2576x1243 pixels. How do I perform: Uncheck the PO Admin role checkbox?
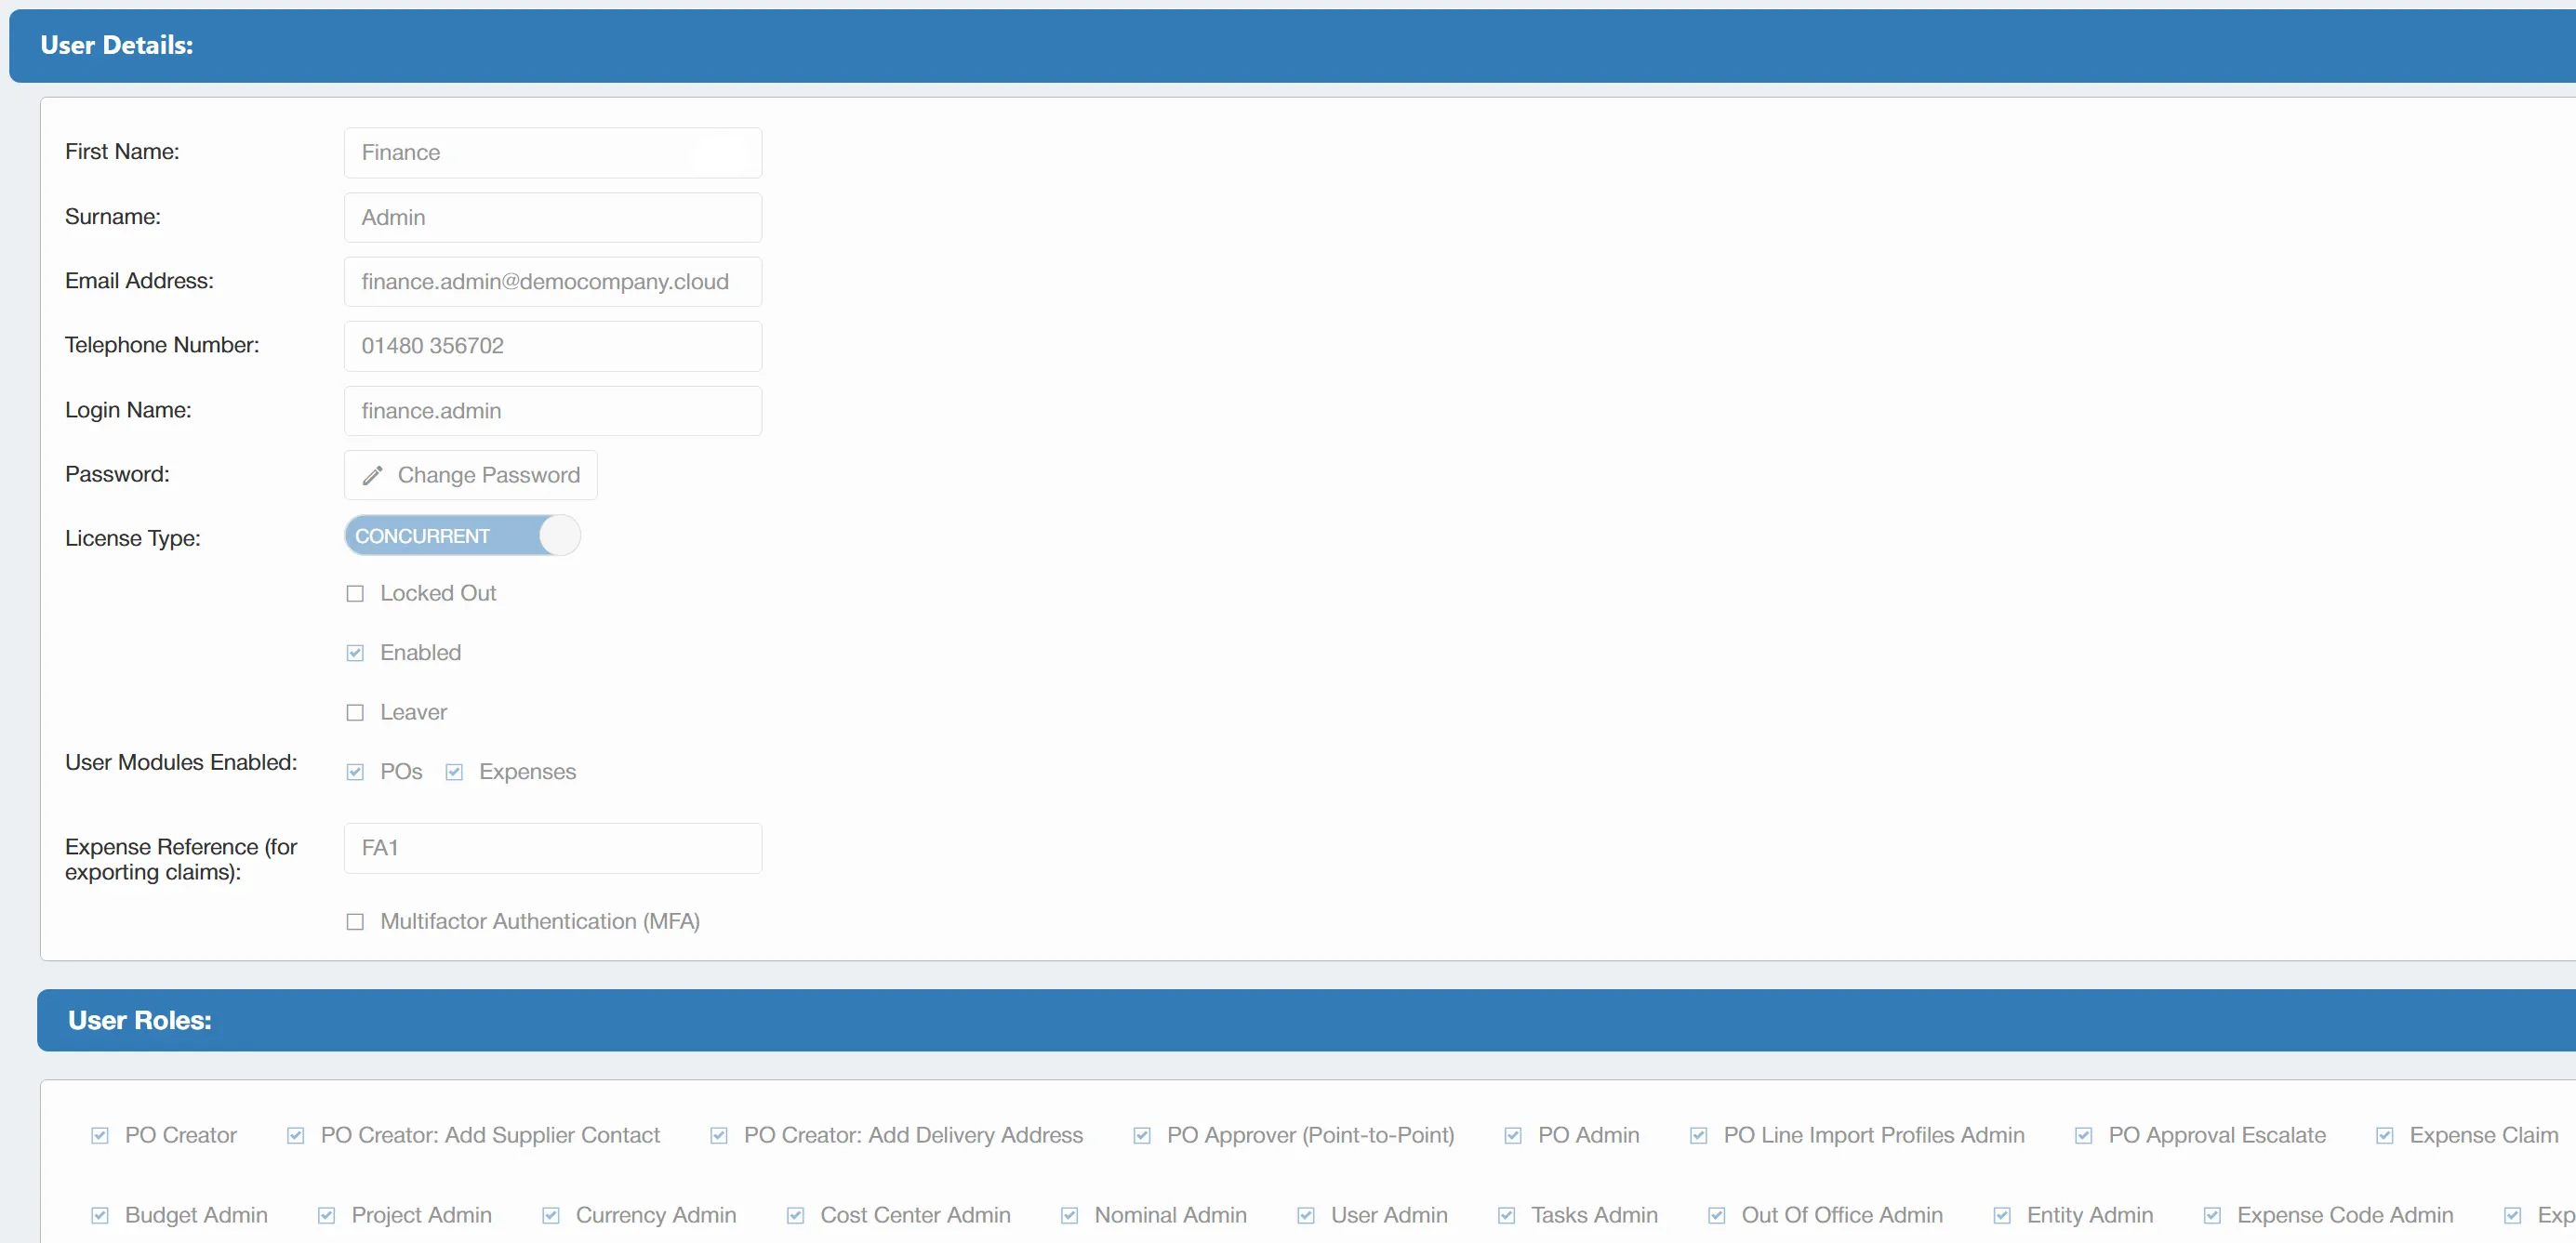tap(1513, 1135)
